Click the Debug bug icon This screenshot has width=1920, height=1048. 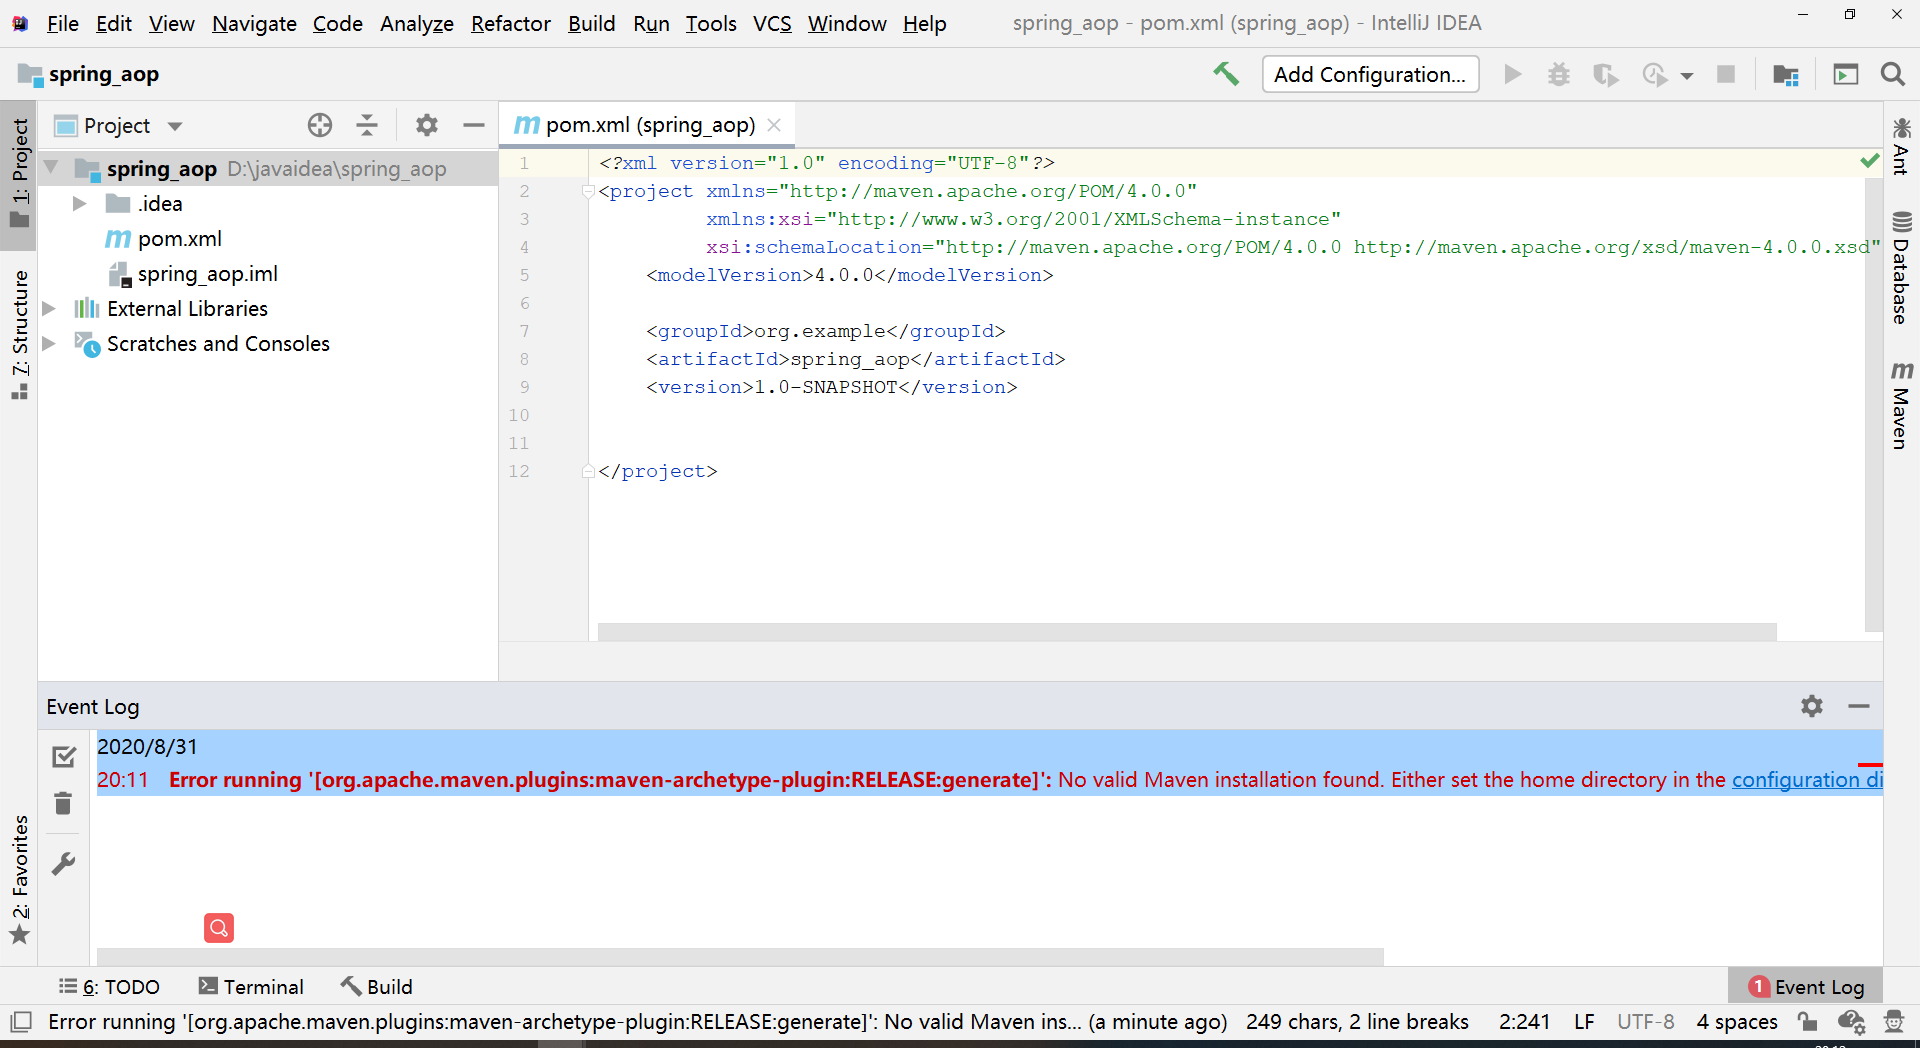tap(1558, 74)
